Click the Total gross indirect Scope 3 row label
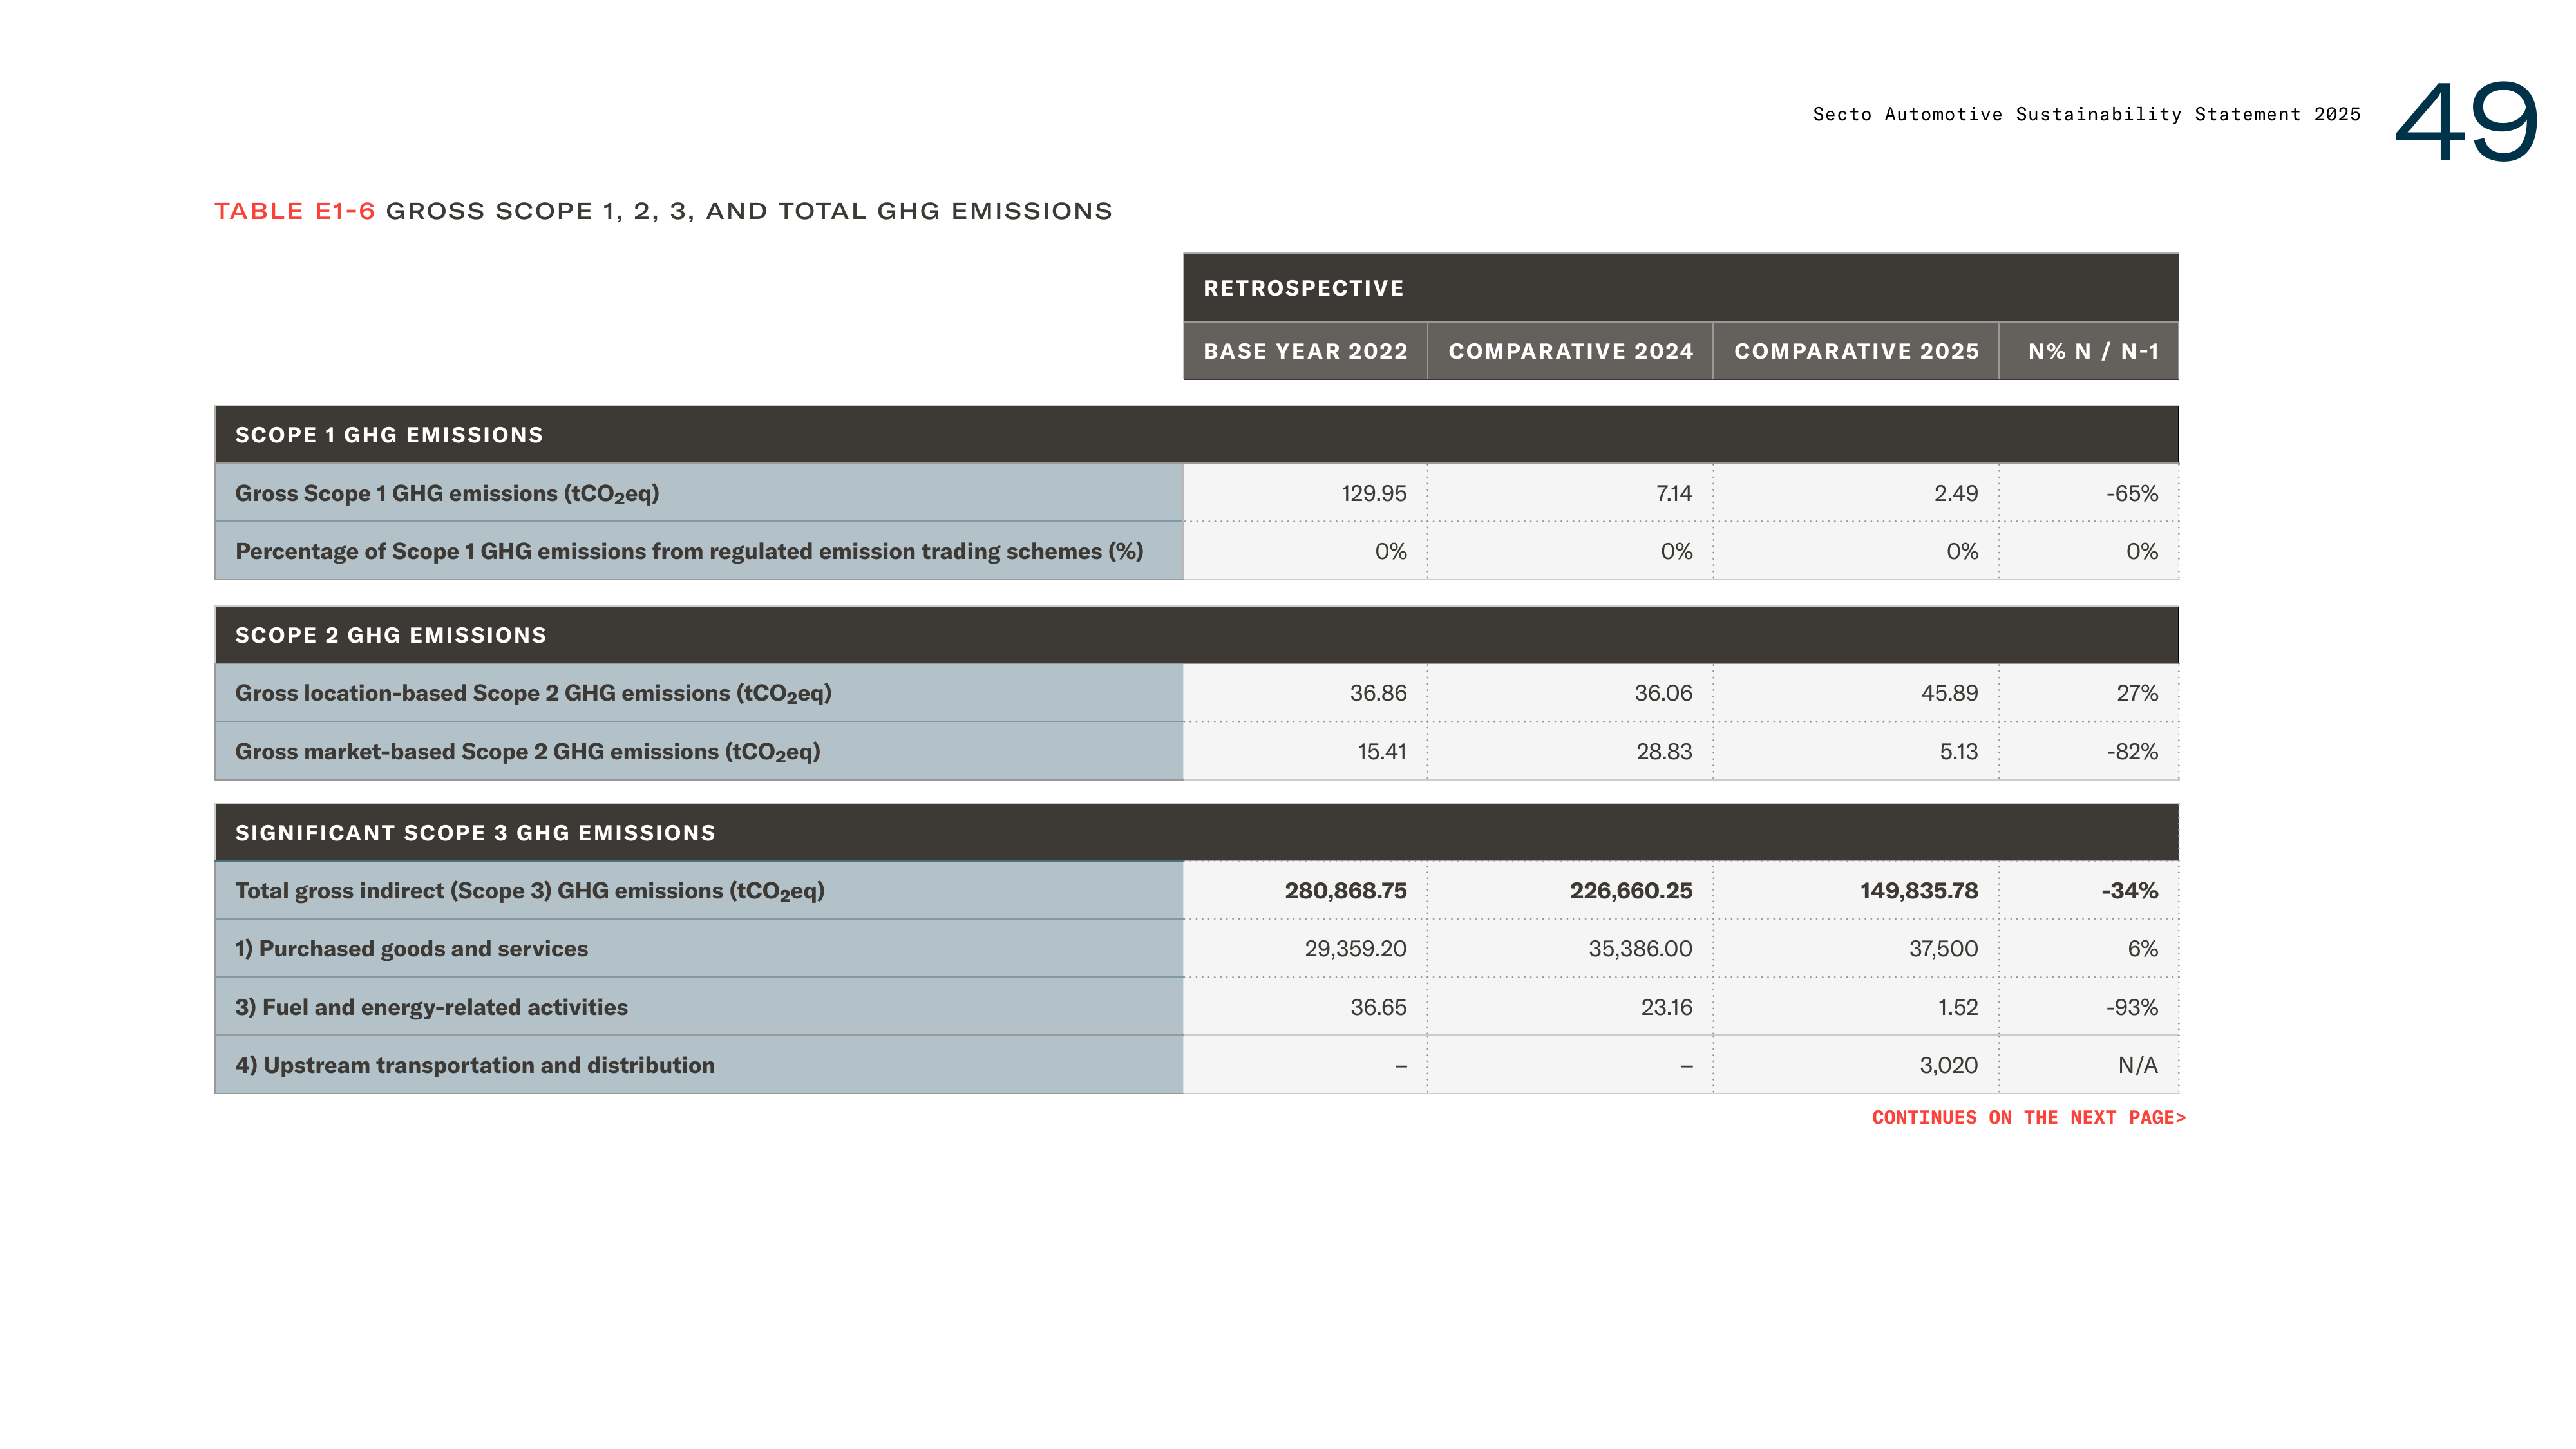 (530, 891)
